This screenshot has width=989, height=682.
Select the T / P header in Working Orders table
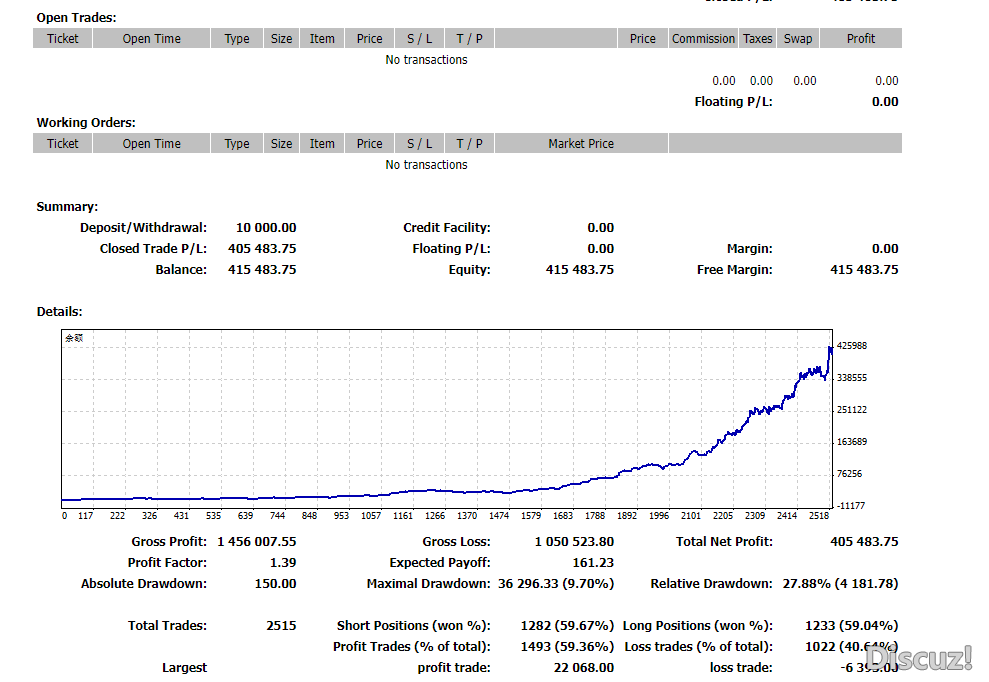coord(469,143)
